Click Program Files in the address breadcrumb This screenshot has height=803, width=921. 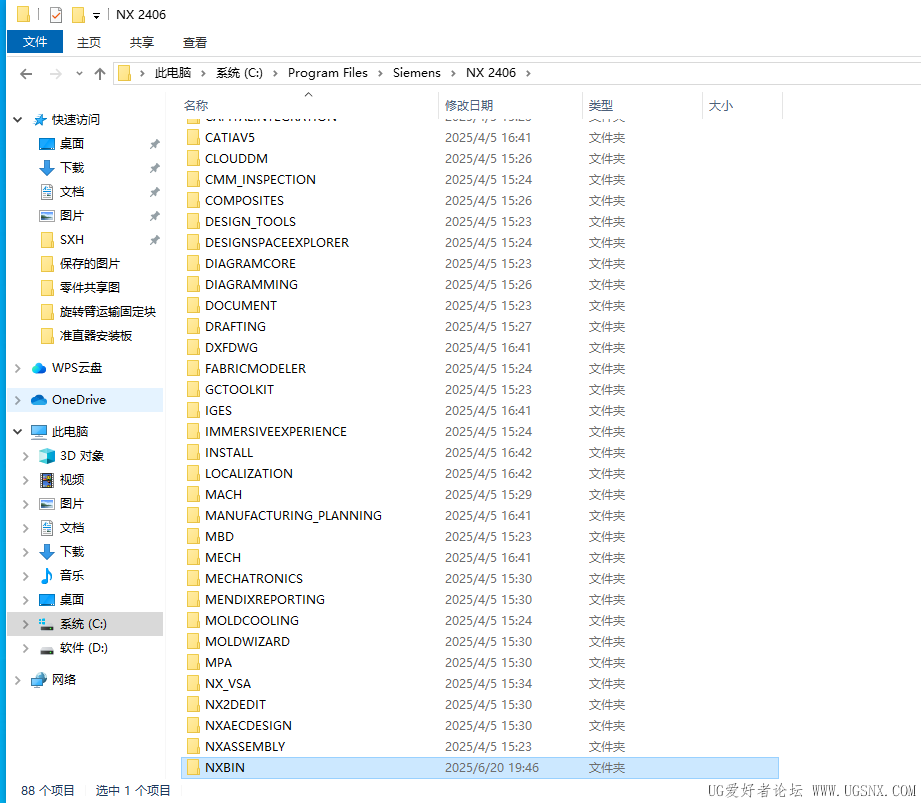click(328, 73)
